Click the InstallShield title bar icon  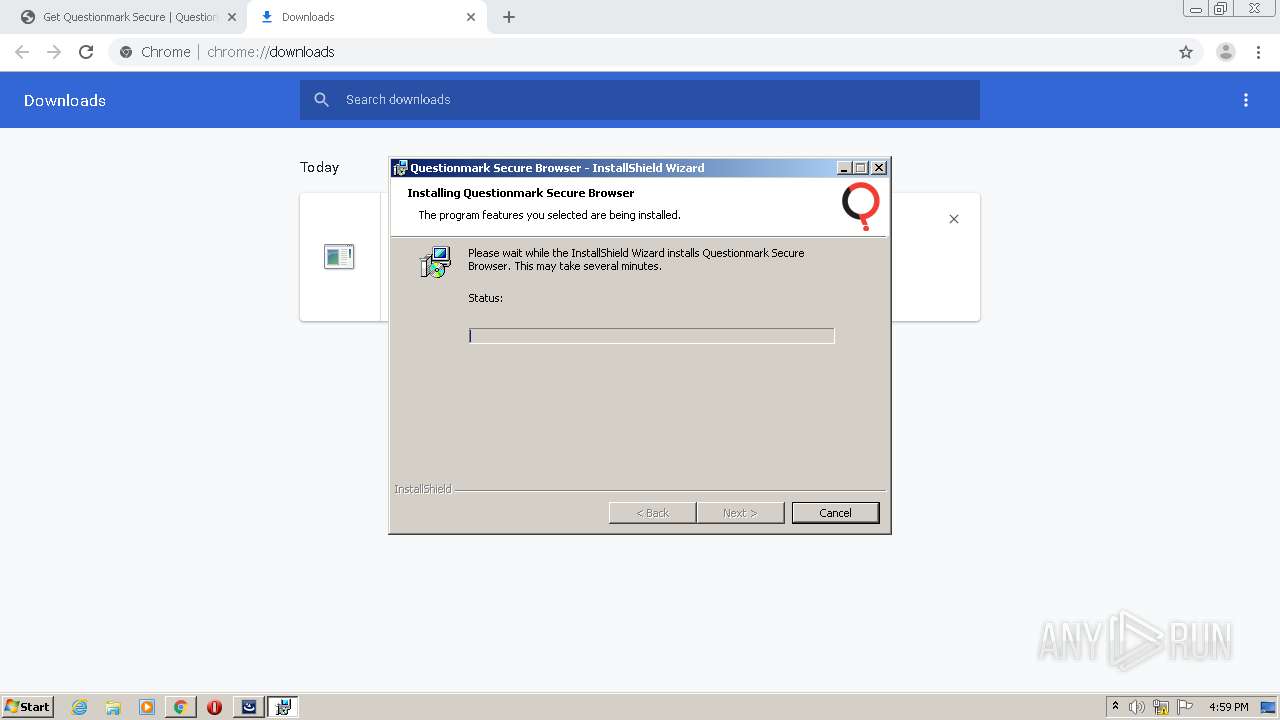(x=400, y=168)
